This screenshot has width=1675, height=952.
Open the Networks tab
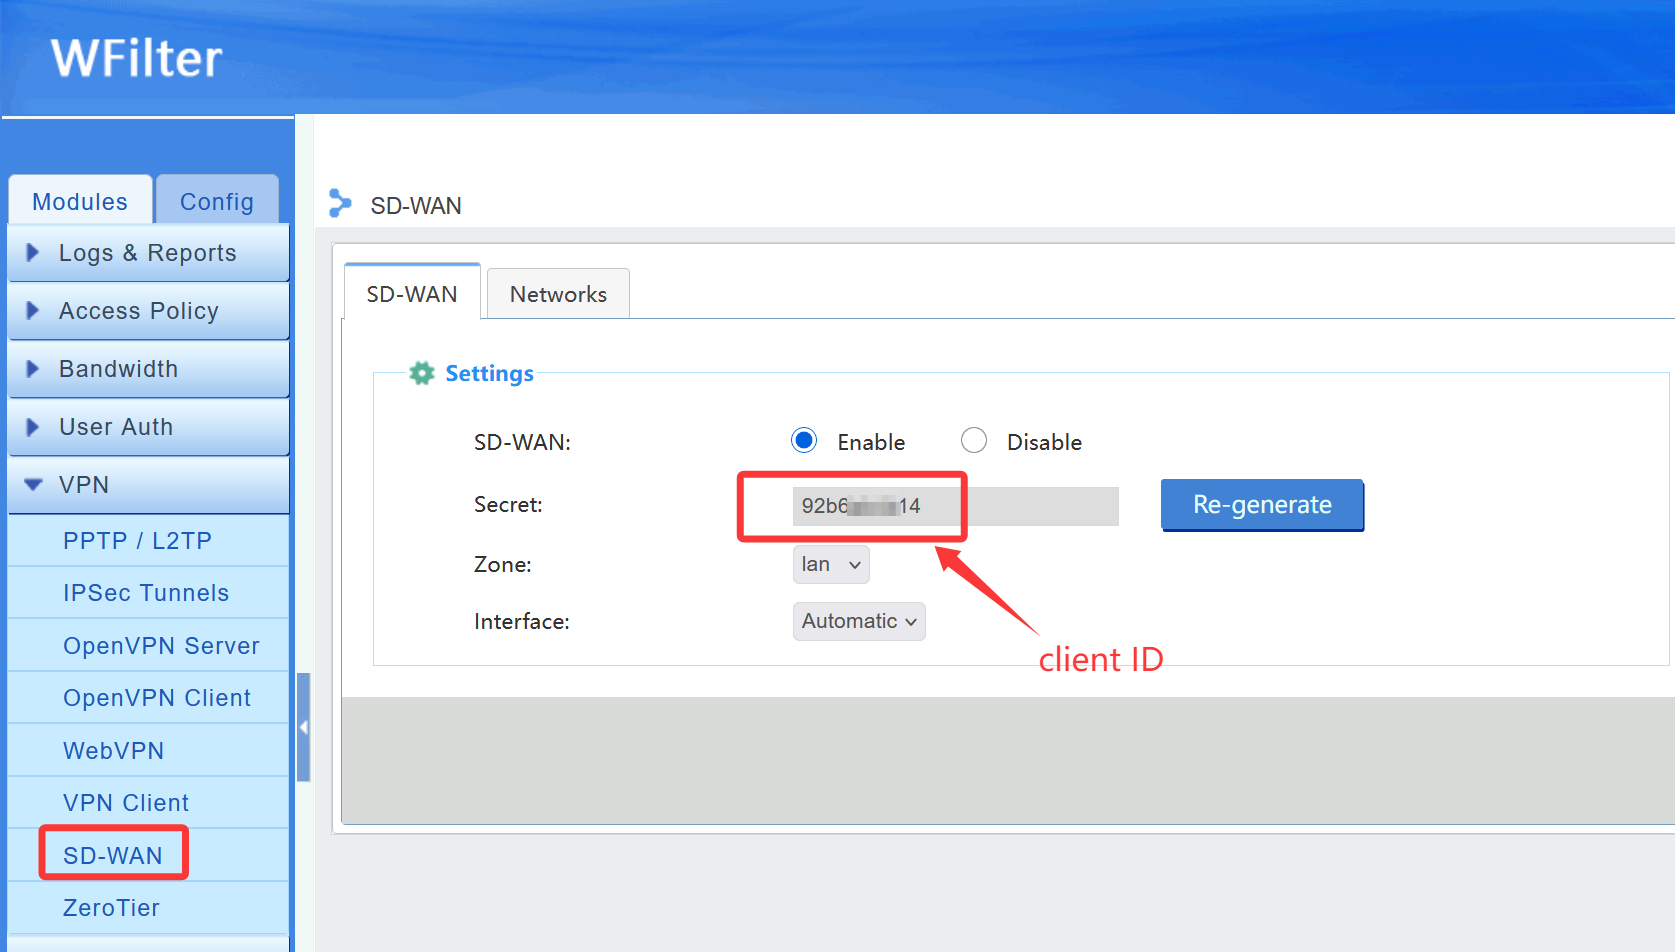click(x=558, y=294)
